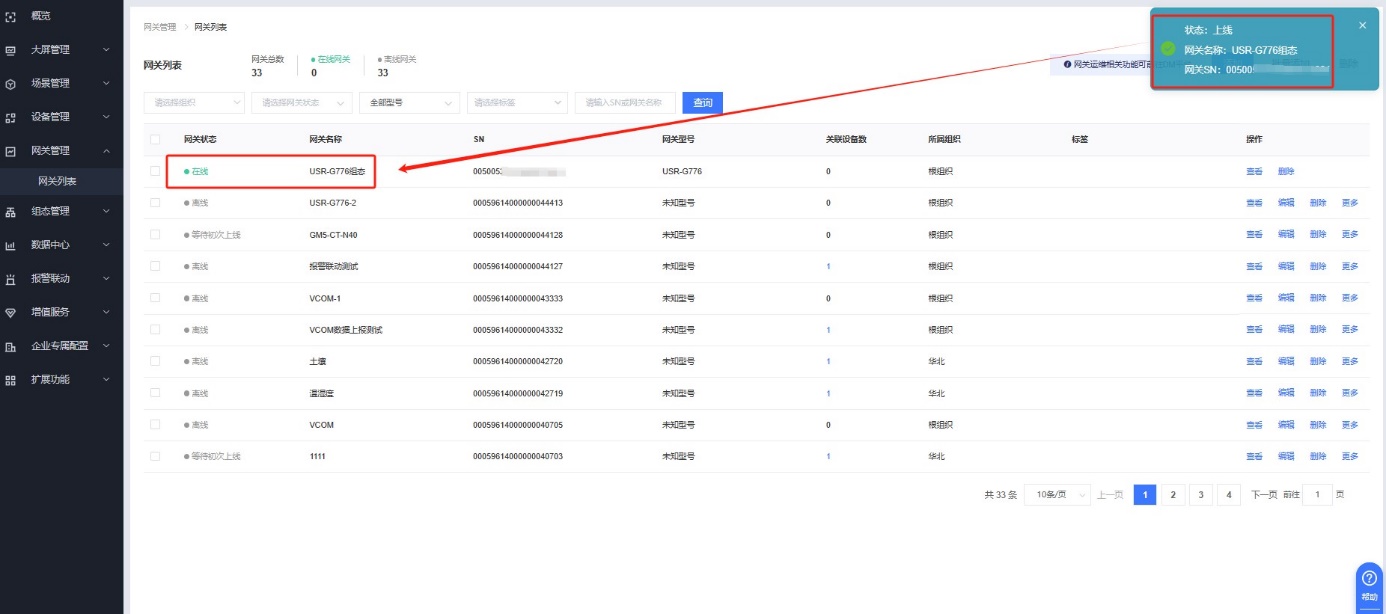Tick the select-all checkbox in table header
The width and height of the screenshot is (1386, 614).
155,139
